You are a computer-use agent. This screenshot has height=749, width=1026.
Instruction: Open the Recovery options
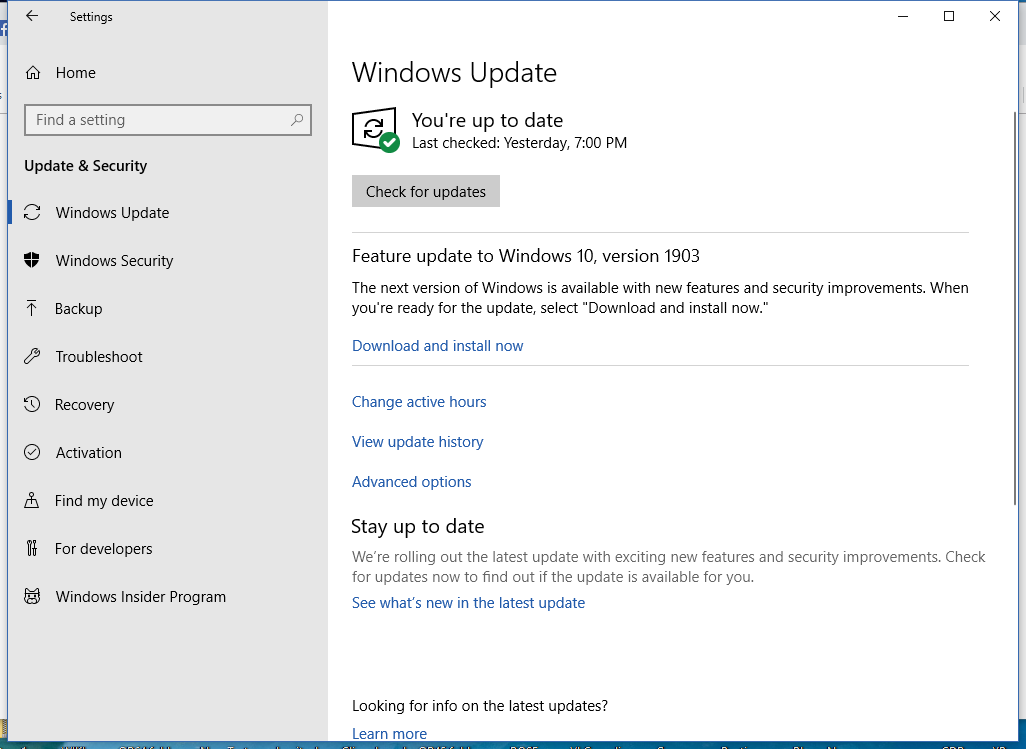tap(168, 404)
